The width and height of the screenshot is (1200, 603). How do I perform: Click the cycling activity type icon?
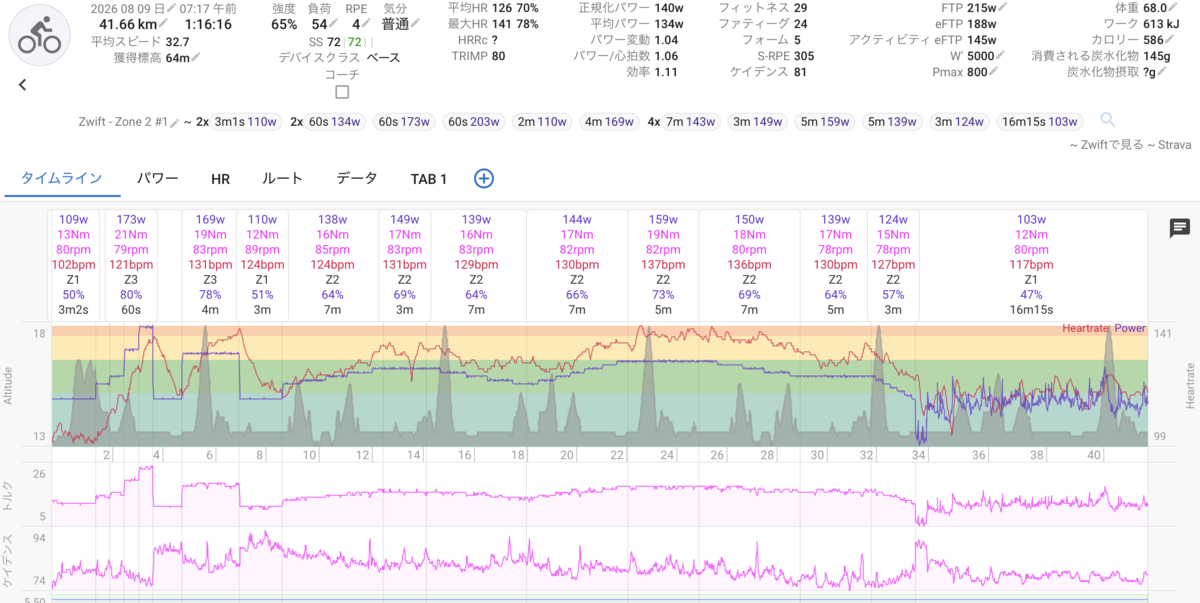[x=41, y=33]
